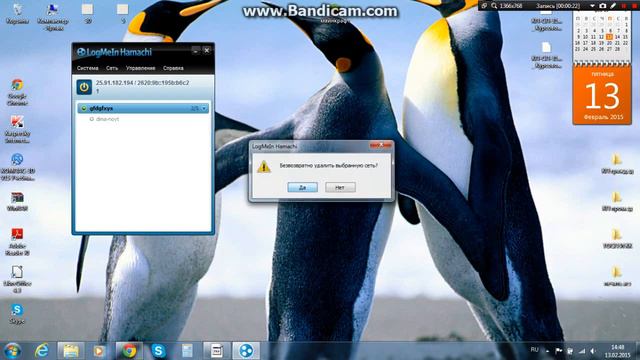Pause the Bandicam recording
This screenshot has width=640, height=360.
click(x=624, y=6)
